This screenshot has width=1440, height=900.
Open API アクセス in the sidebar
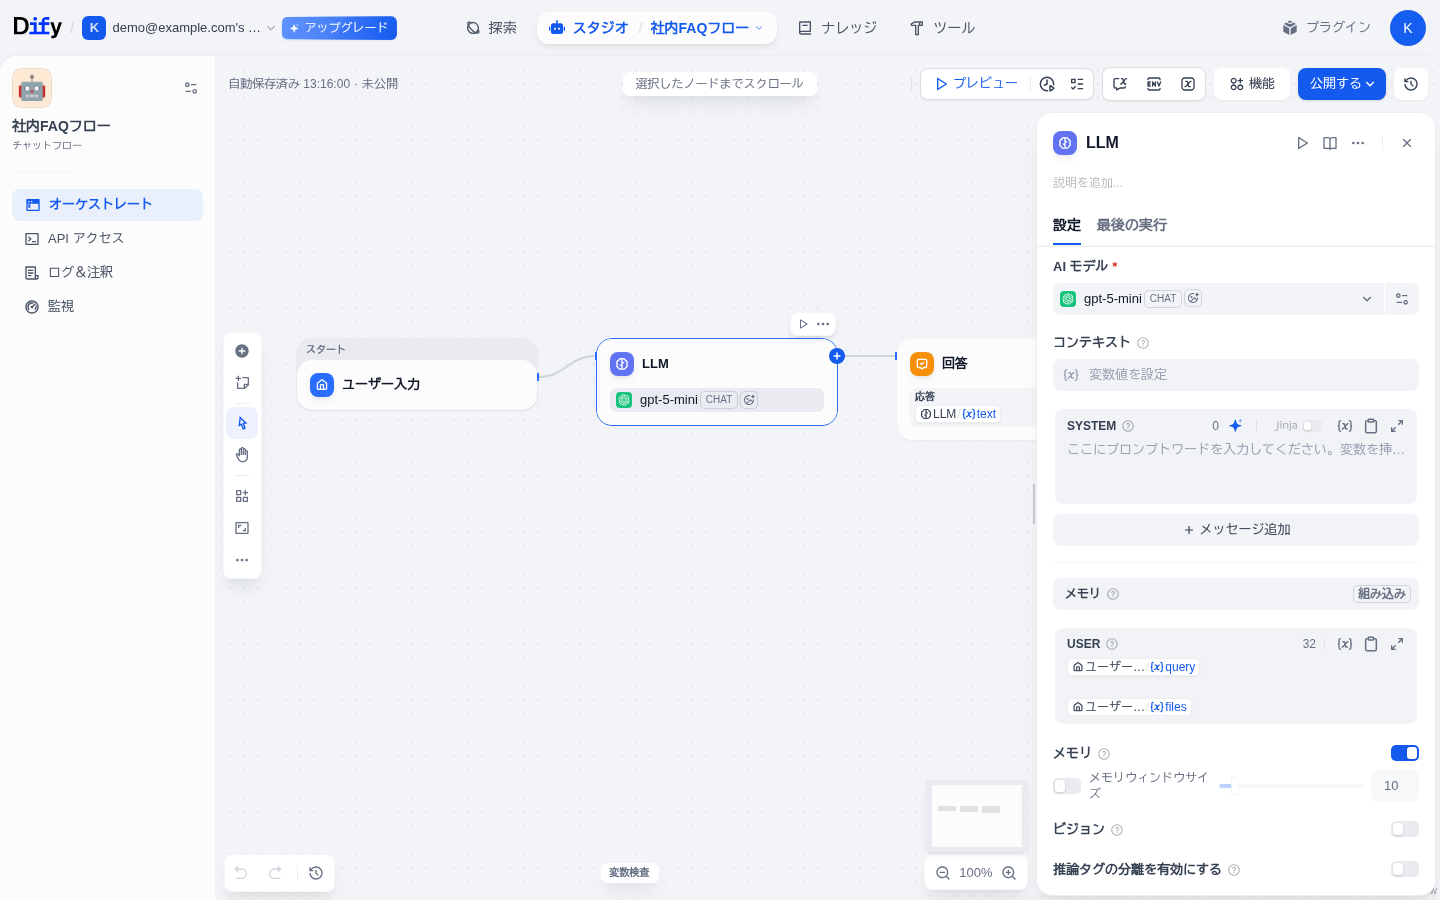click(107, 238)
